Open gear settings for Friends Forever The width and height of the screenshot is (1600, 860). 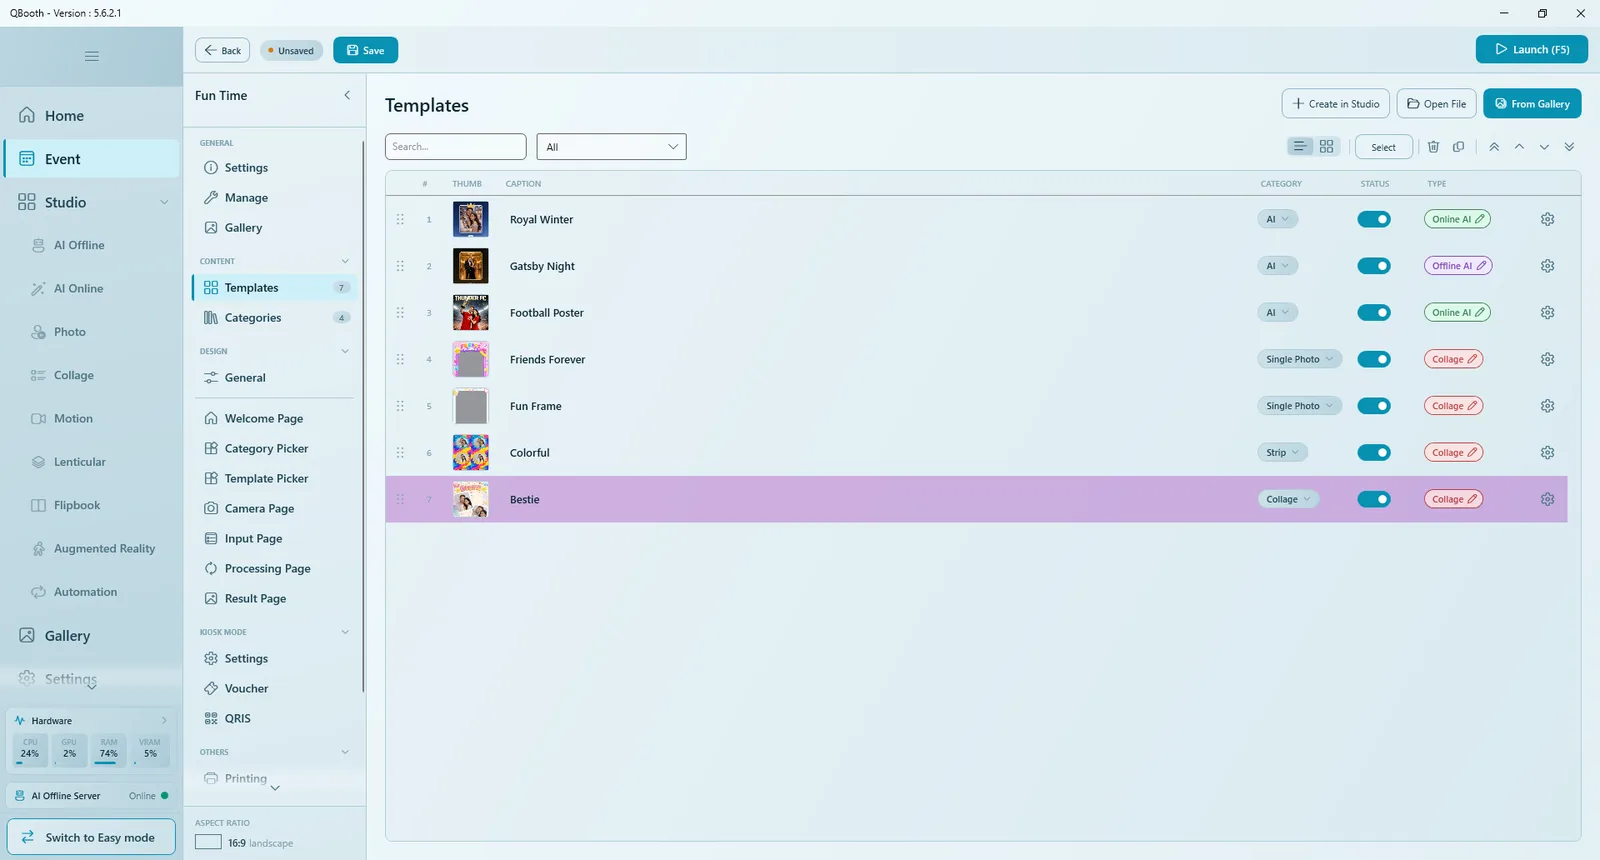tap(1547, 359)
